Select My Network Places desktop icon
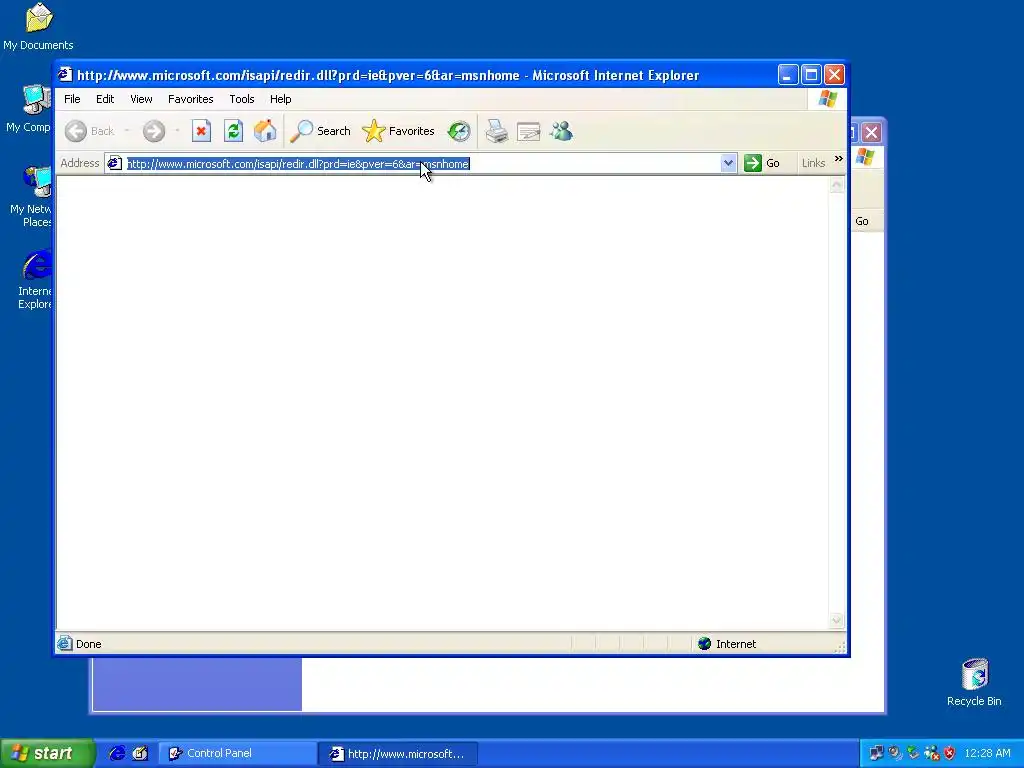Viewport: 1024px width, 768px height. [30, 196]
